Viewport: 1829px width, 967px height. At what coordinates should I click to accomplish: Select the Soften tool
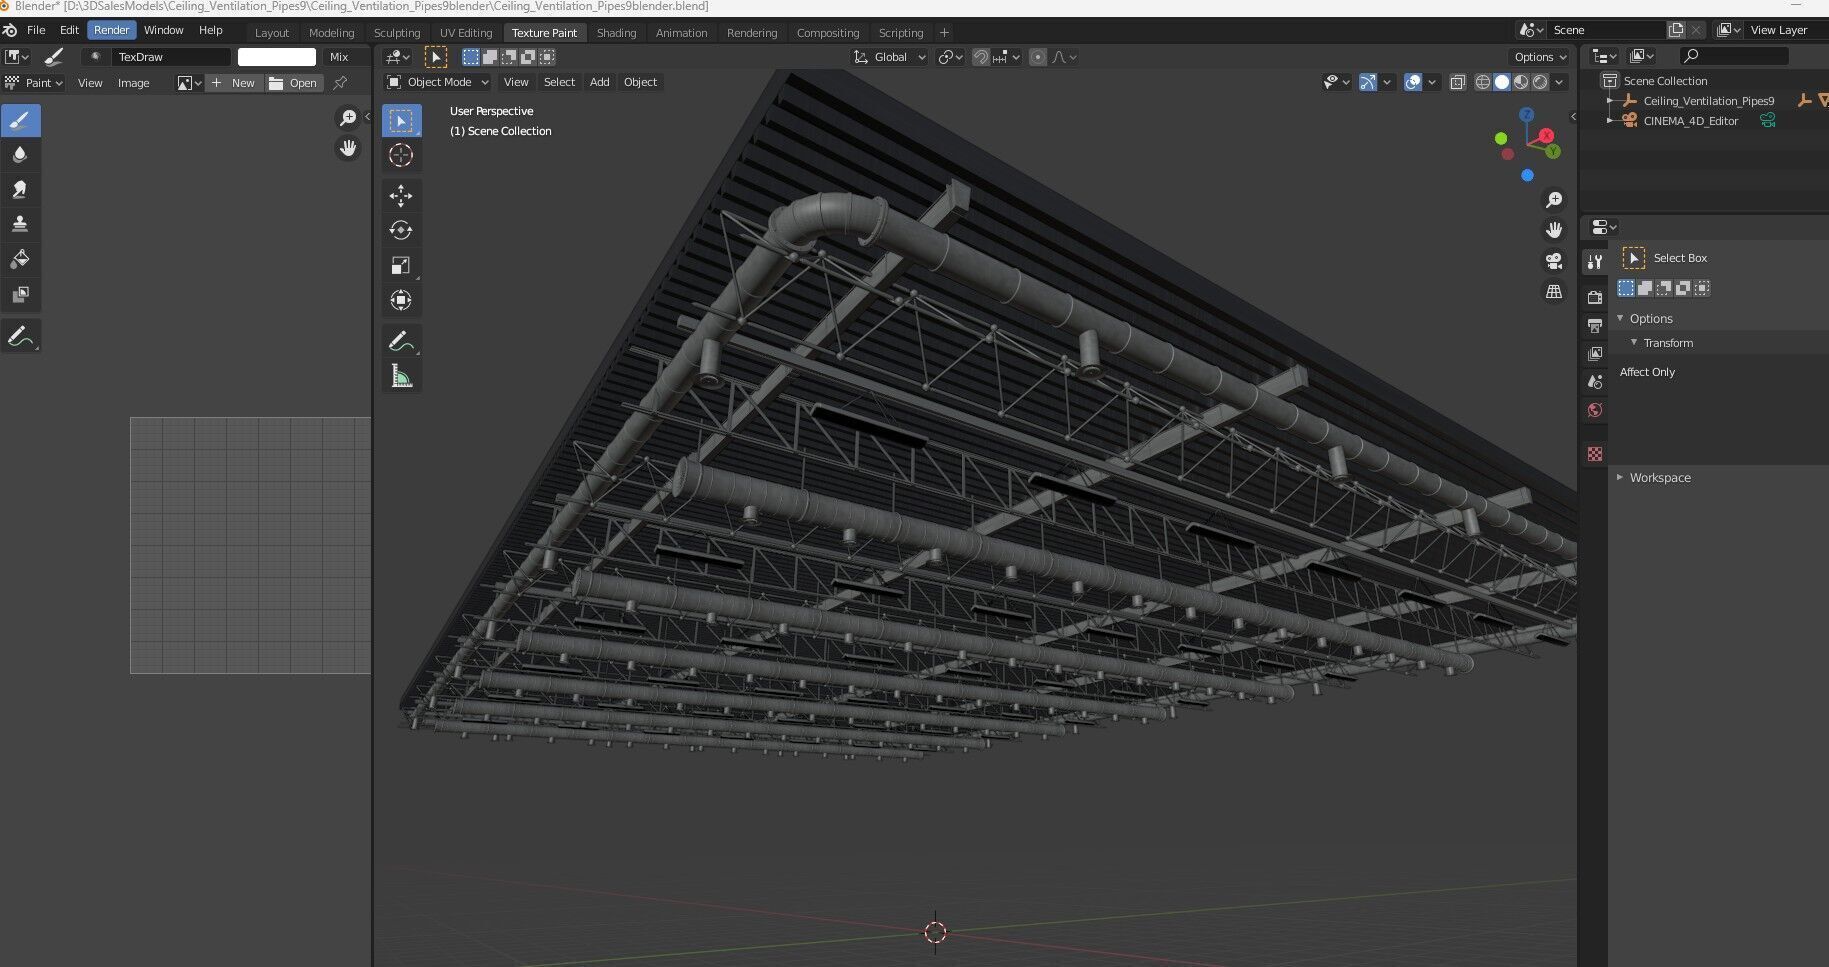click(20, 155)
